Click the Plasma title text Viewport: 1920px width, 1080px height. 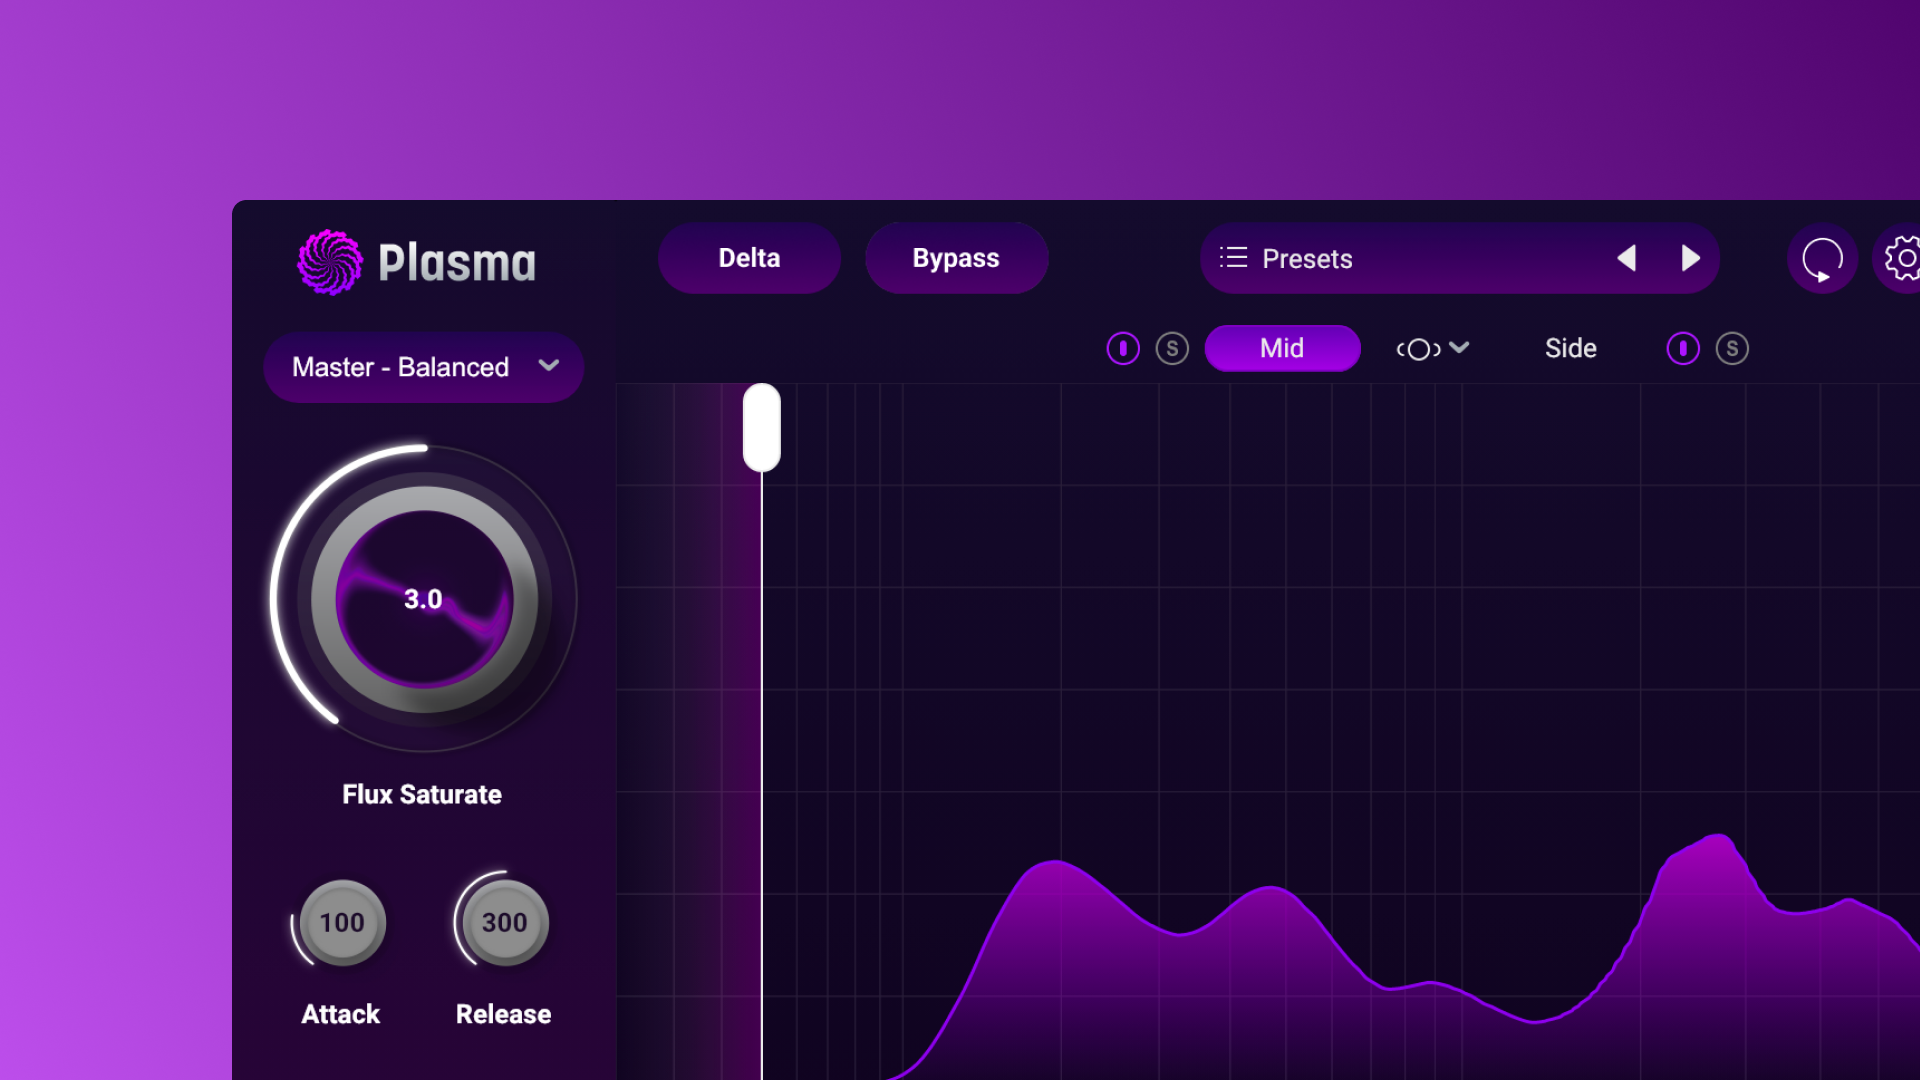[457, 263]
